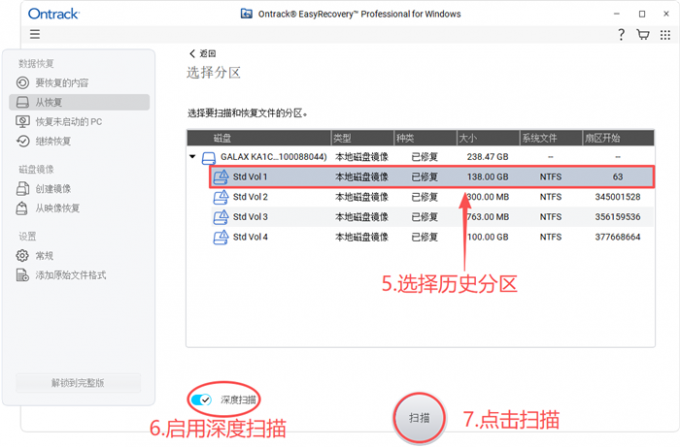Click the 138.00 GB size cell
This screenshot has height=447, width=680.
[x=487, y=177]
